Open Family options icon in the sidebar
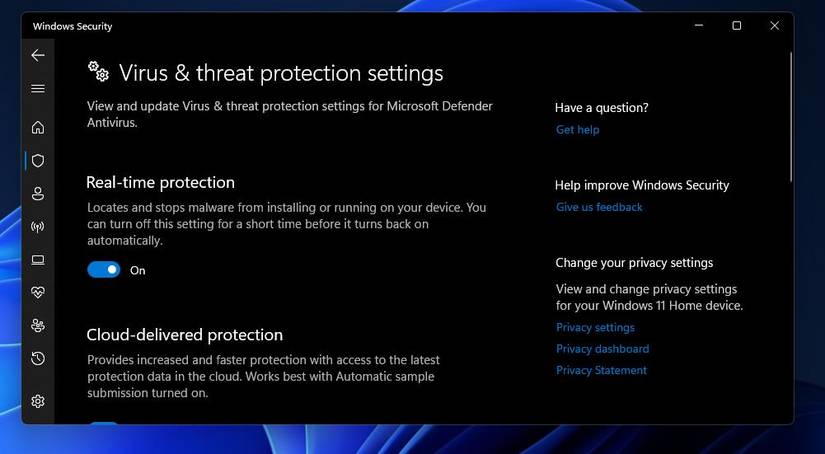 [x=38, y=325]
